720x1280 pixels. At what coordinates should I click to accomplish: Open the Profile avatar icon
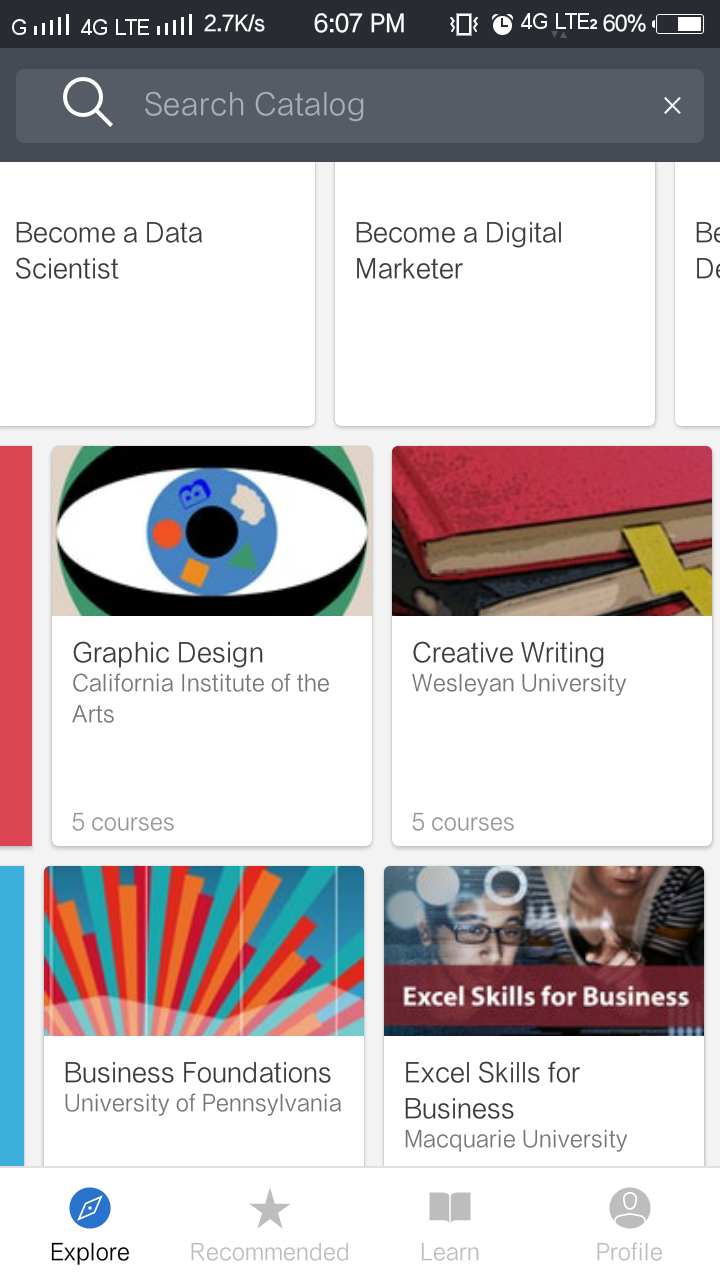pyautogui.click(x=629, y=1209)
